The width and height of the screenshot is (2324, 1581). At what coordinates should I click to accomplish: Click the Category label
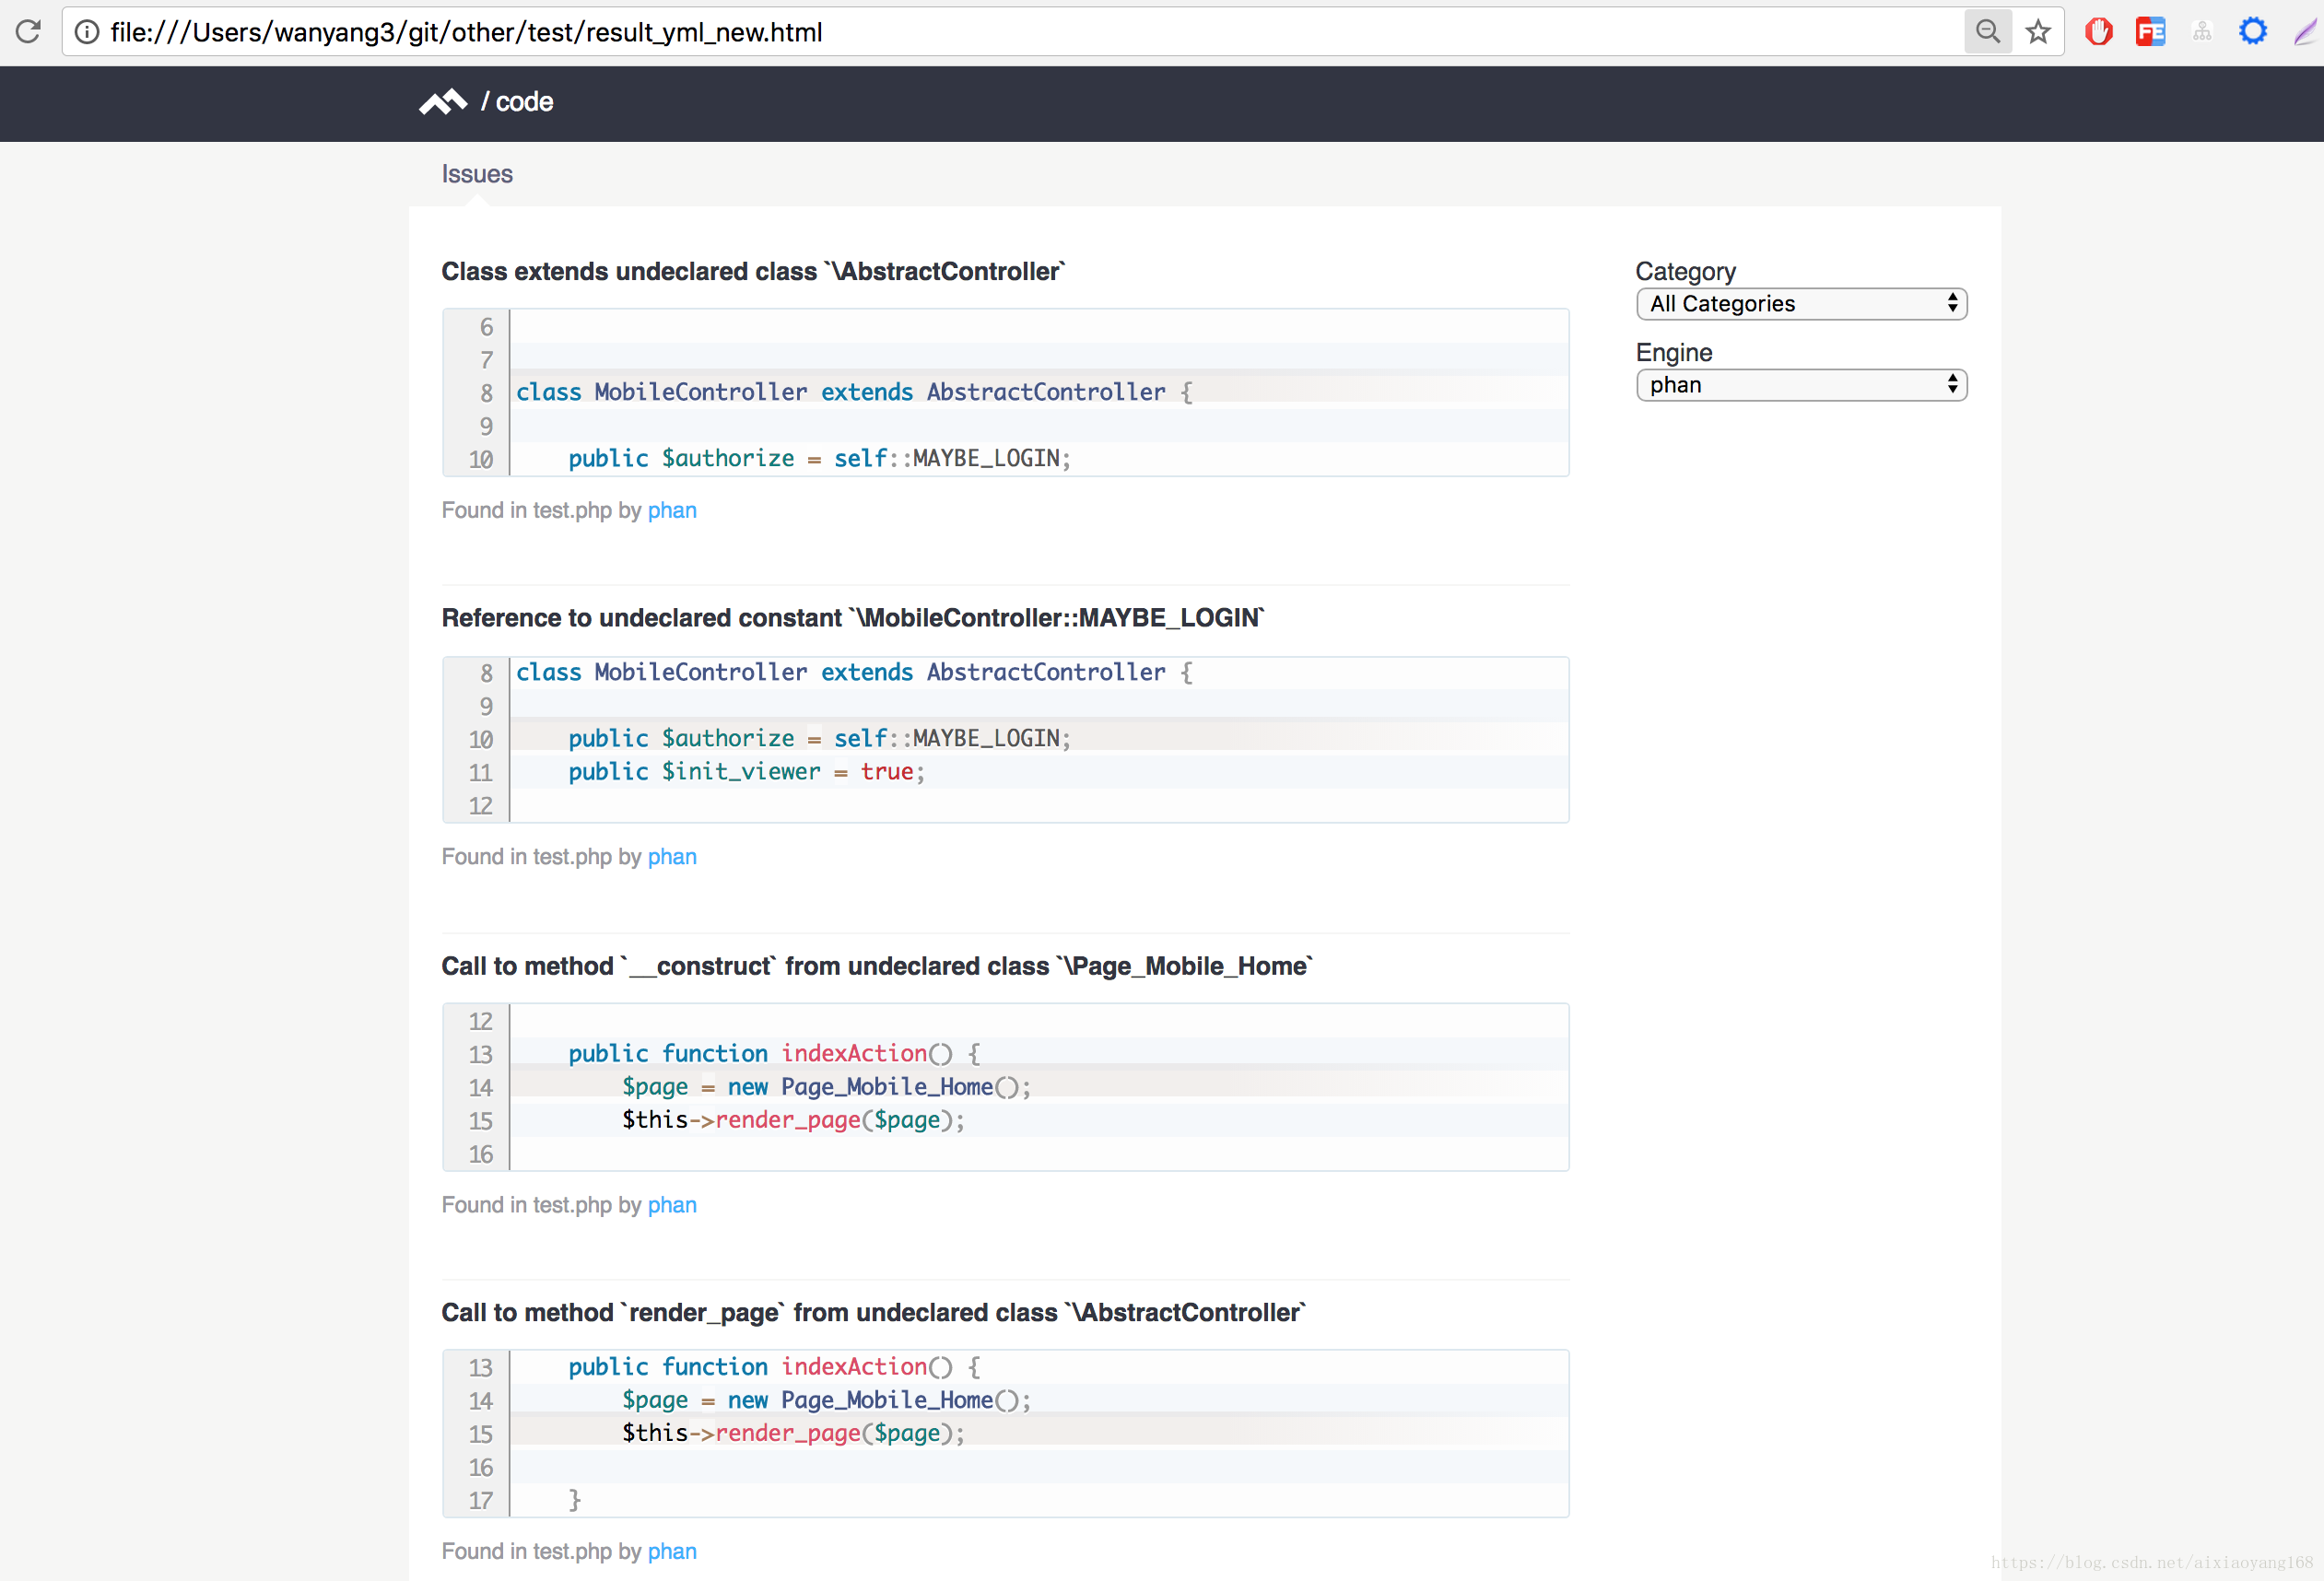coord(1685,272)
